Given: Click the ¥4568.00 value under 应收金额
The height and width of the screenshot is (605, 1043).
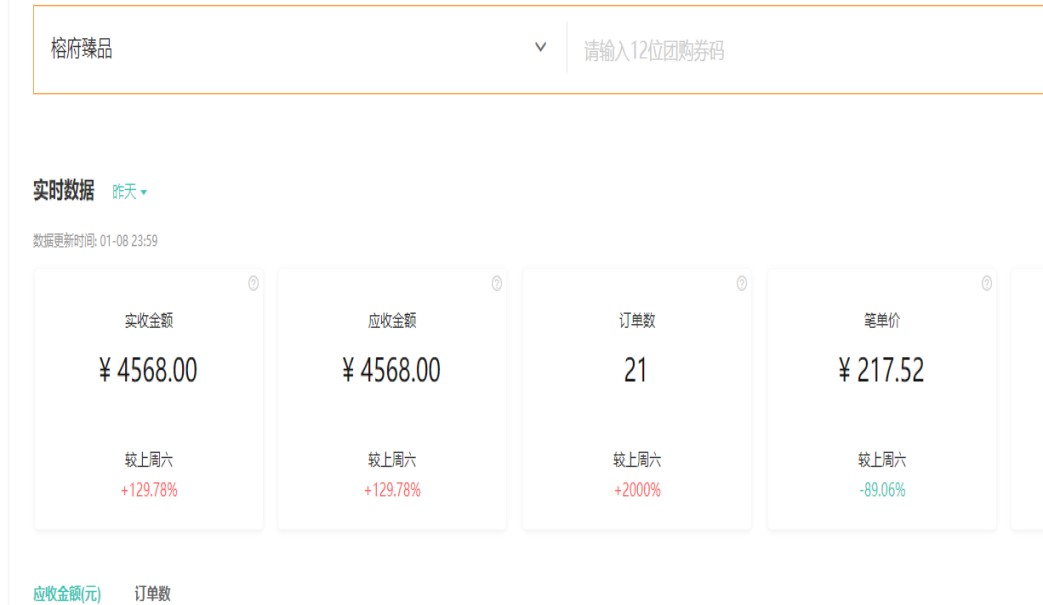Looking at the screenshot, I should pyautogui.click(x=392, y=371).
